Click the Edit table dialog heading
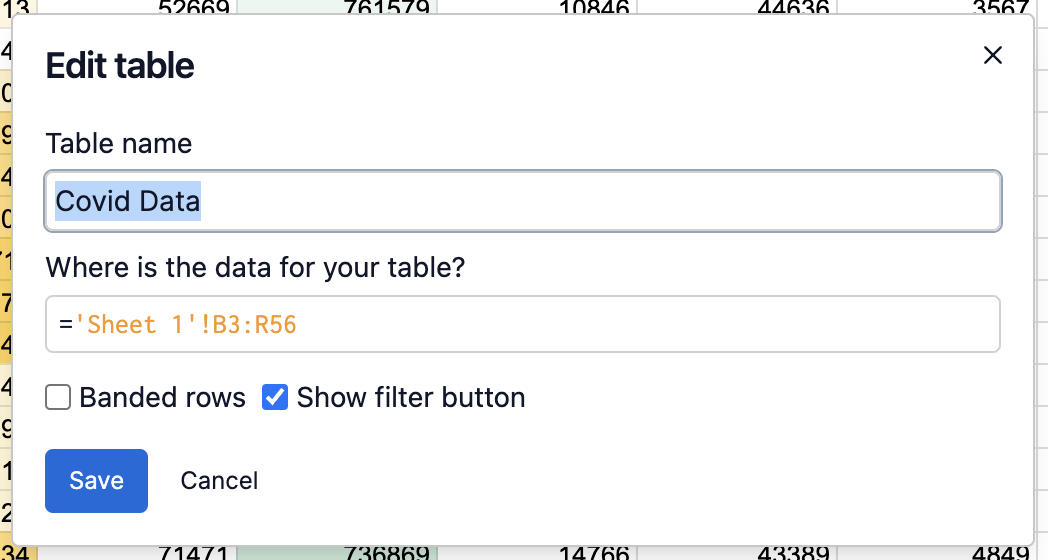 point(120,66)
